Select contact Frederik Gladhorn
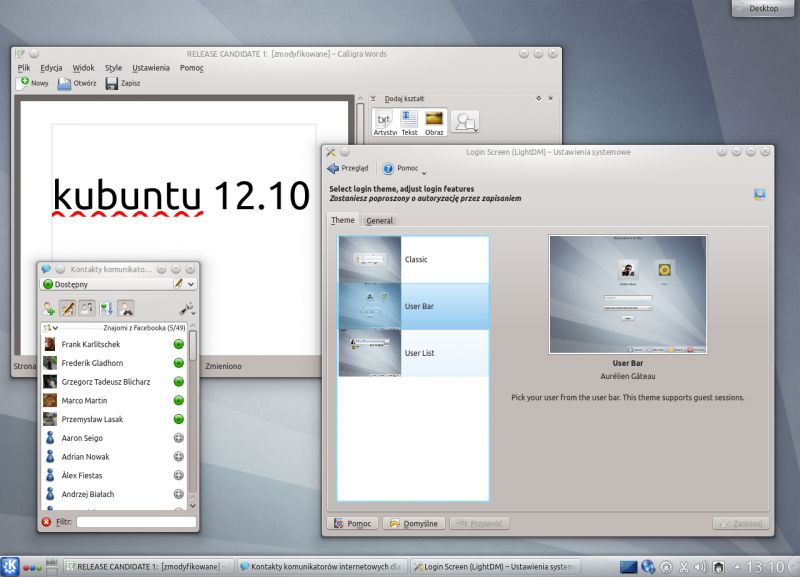Image resolution: width=800 pixels, height=577 pixels. tap(113, 363)
